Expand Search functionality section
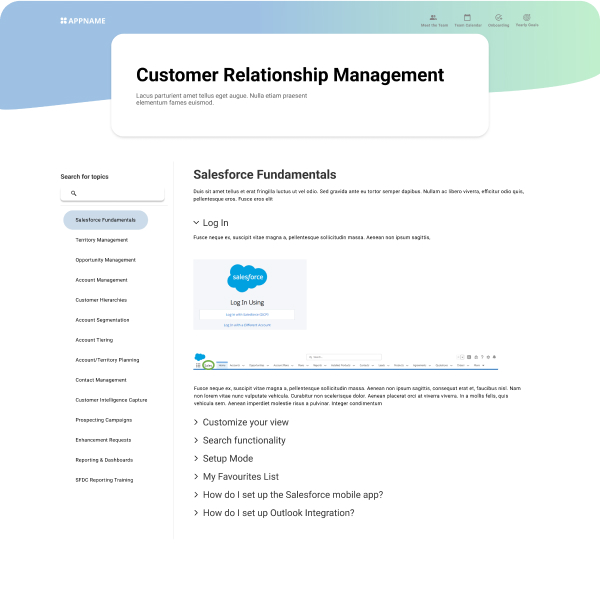This screenshot has width=600, height=590. point(240,440)
